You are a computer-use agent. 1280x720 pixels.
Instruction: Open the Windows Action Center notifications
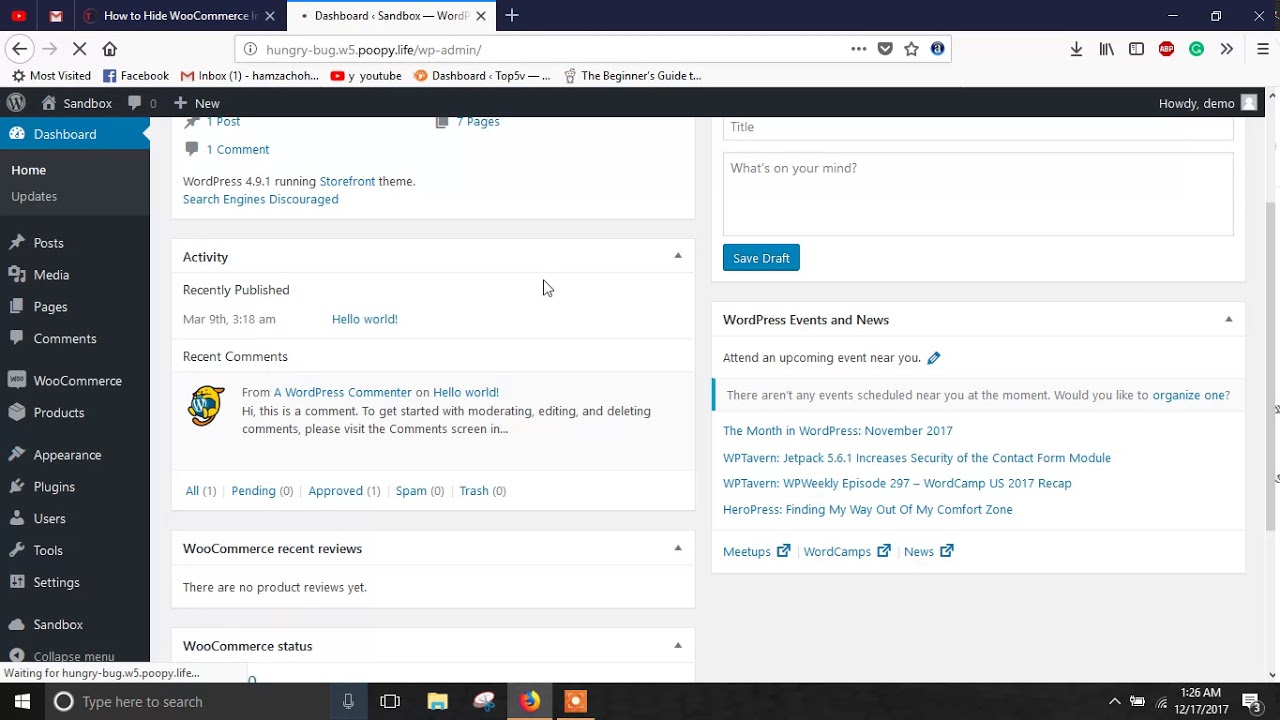pyautogui.click(x=1250, y=701)
